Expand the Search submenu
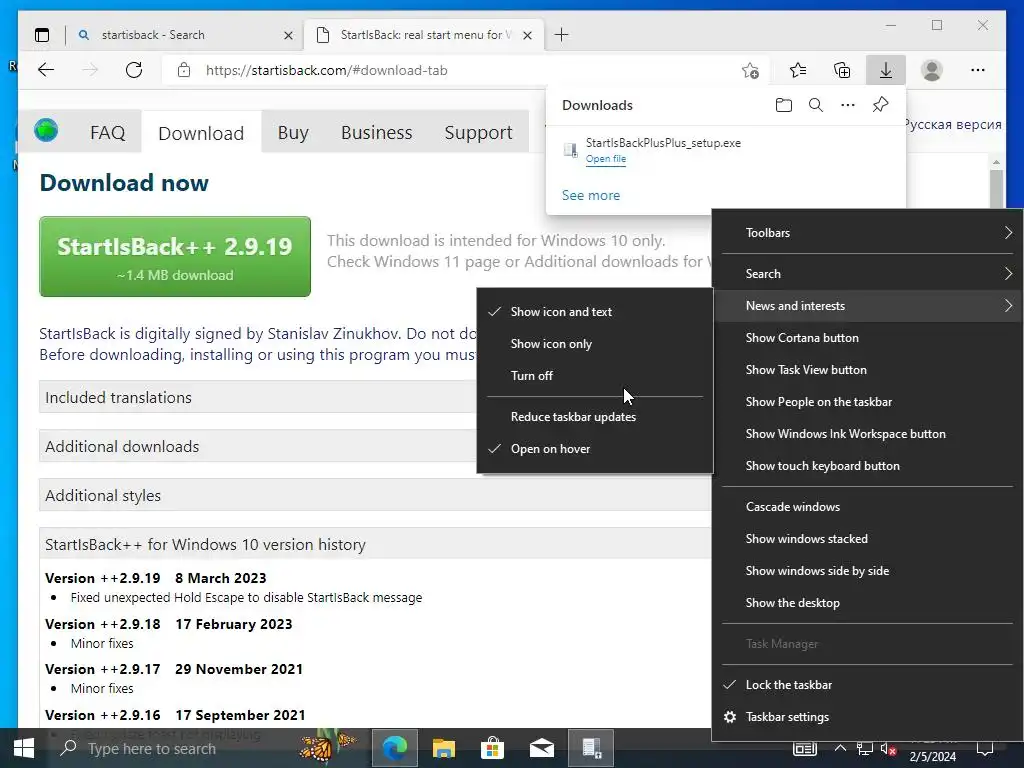Viewport: 1024px width, 768px height. (867, 274)
